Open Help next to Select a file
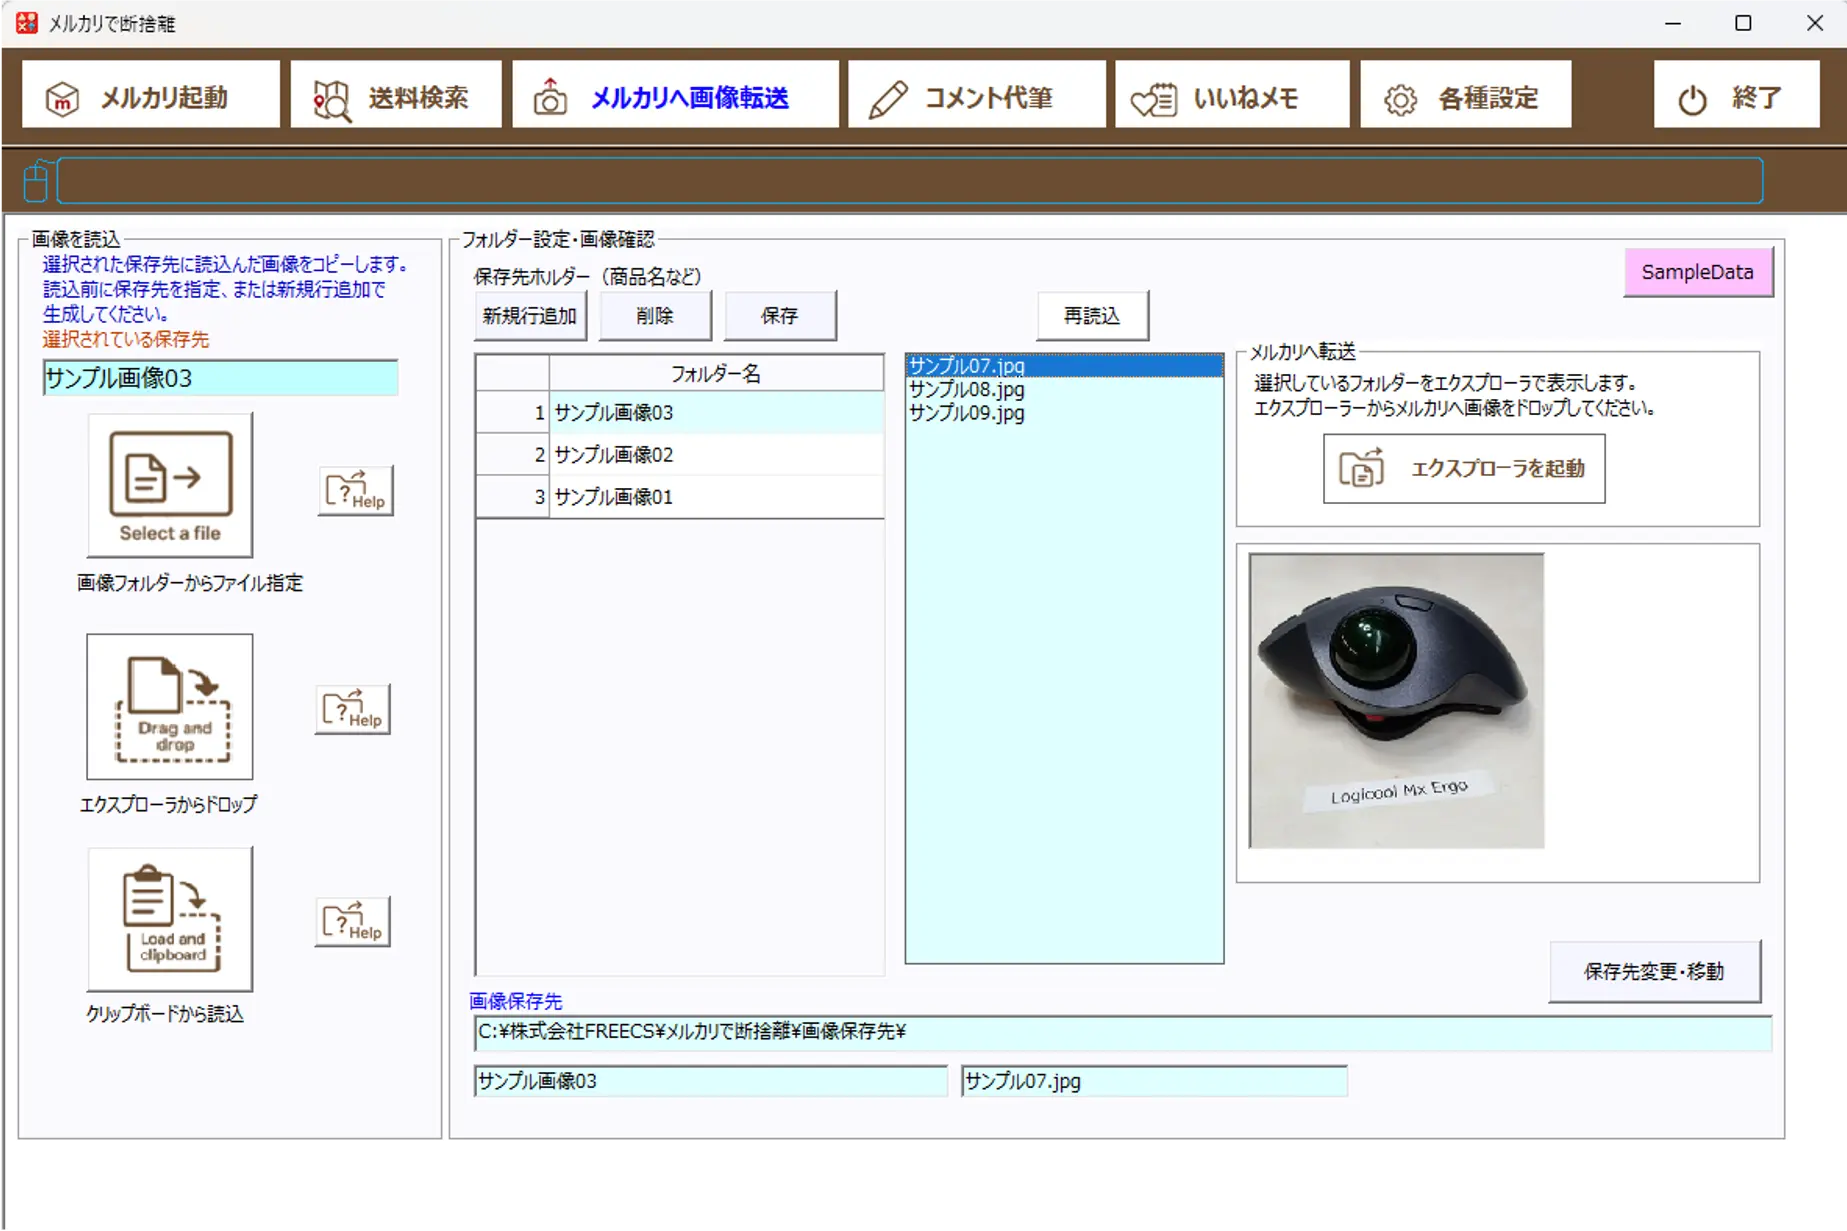Image resolution: width=1847 pixels, height=1231 pixels. pos(353,490)
